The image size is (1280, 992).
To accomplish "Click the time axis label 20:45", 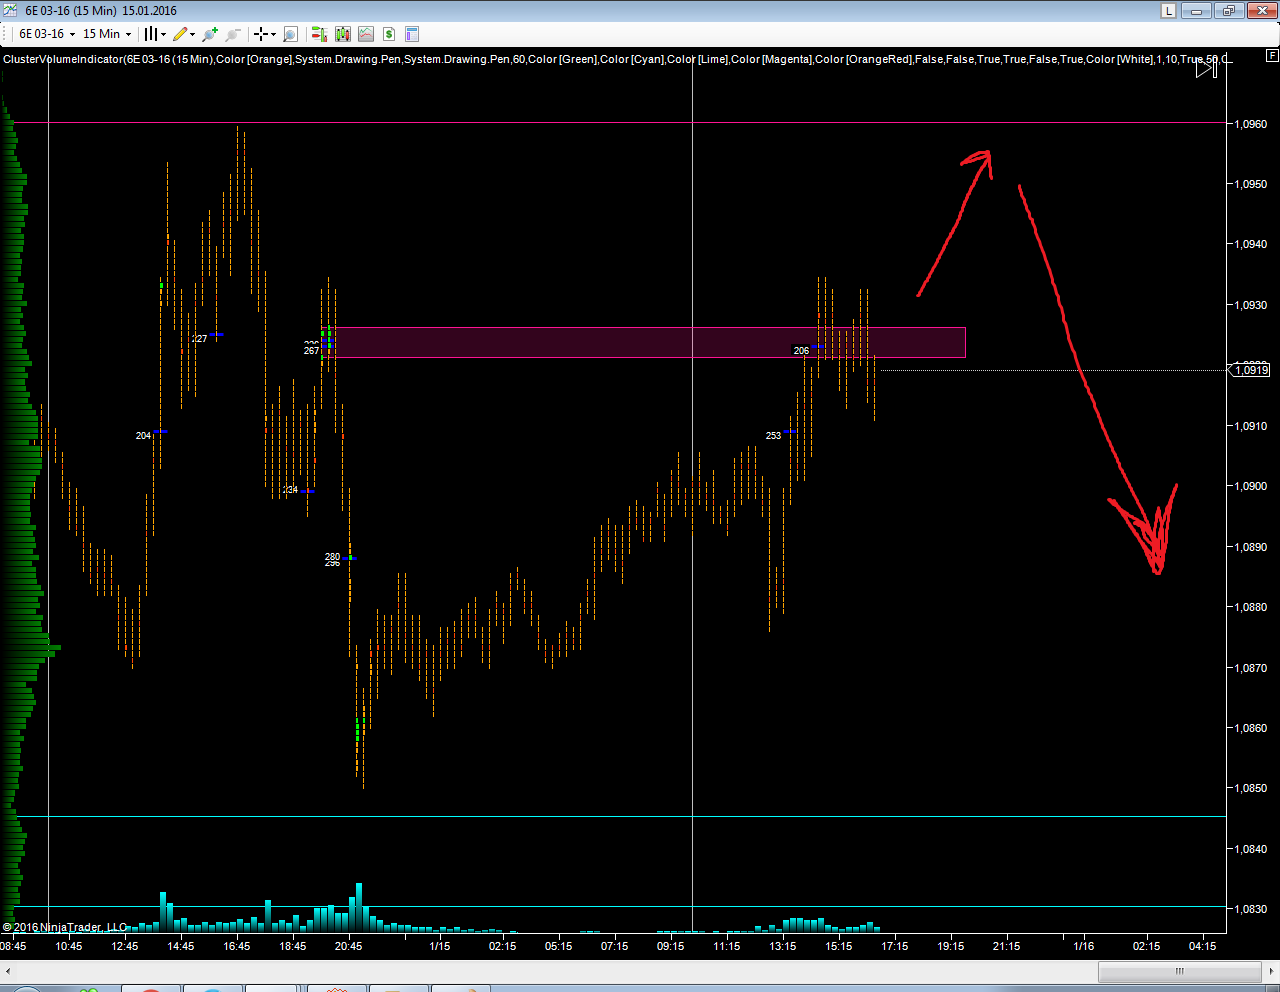I will pyautogui.click(x=348, y=946).
